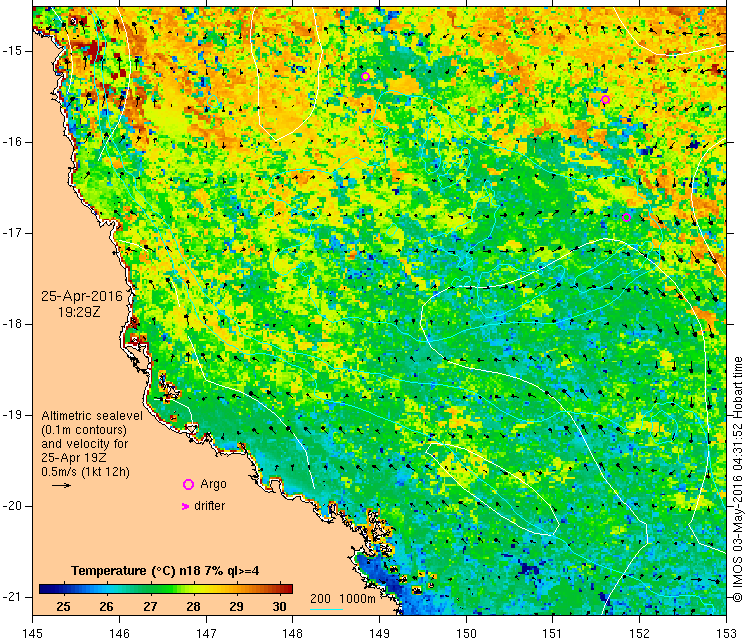Click the IMOS copyright timestamp text
Viewport: 750px width, 640px height.
[738, 480]
